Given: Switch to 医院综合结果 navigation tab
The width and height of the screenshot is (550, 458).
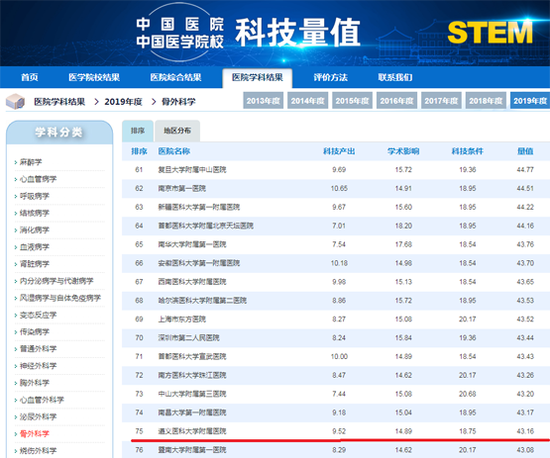Looking at the screenshot, I should point(176,77).
